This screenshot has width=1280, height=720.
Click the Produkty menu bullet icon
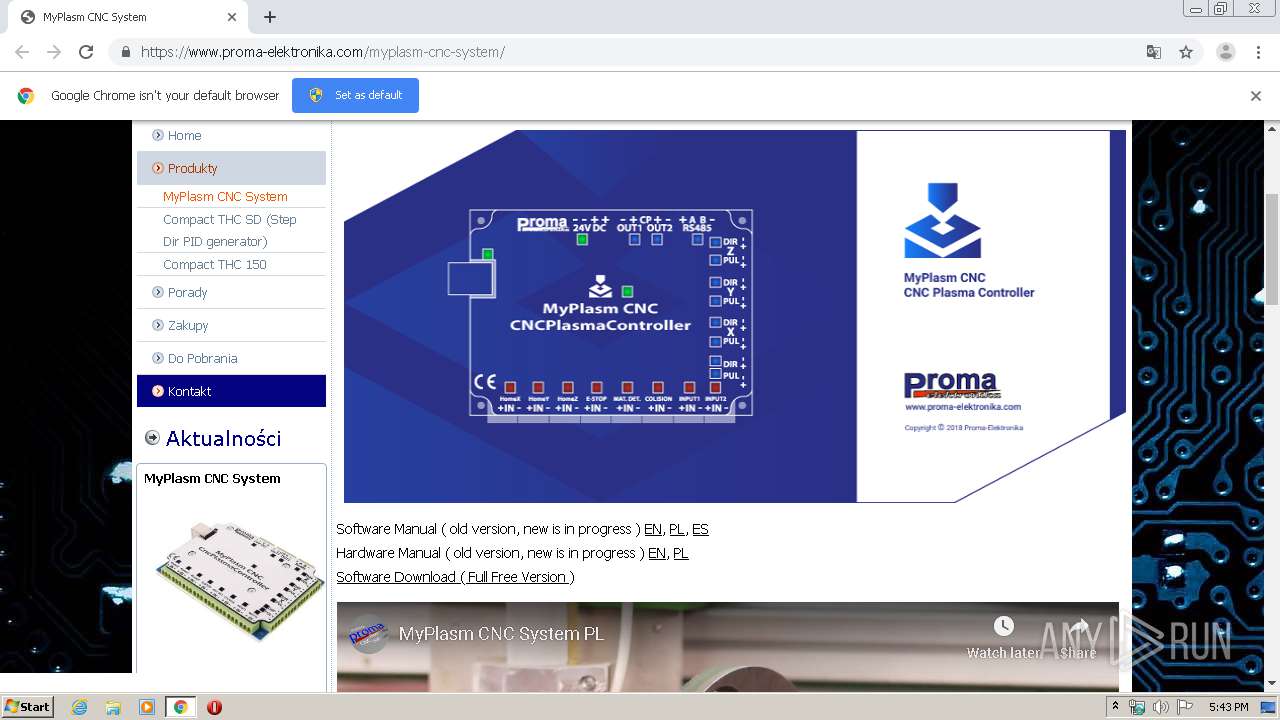[158, 168]
